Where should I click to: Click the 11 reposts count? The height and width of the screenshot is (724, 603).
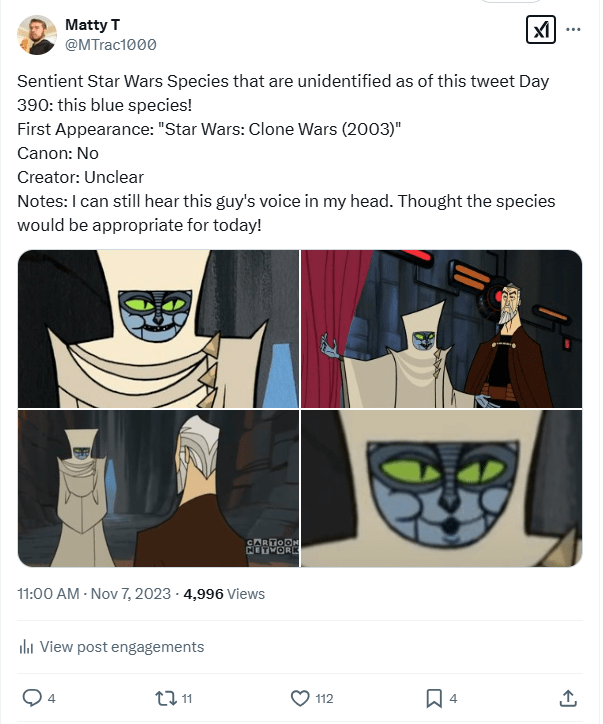point(187,698)
